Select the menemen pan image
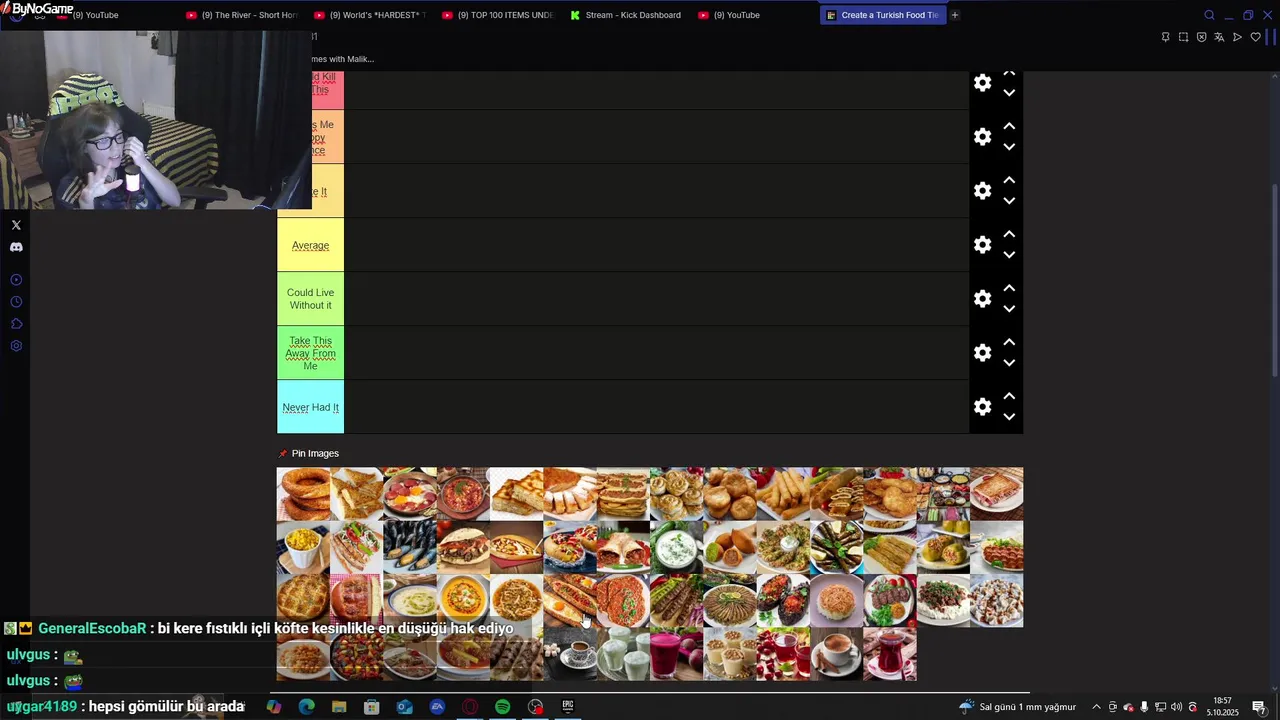 (463, 494)
